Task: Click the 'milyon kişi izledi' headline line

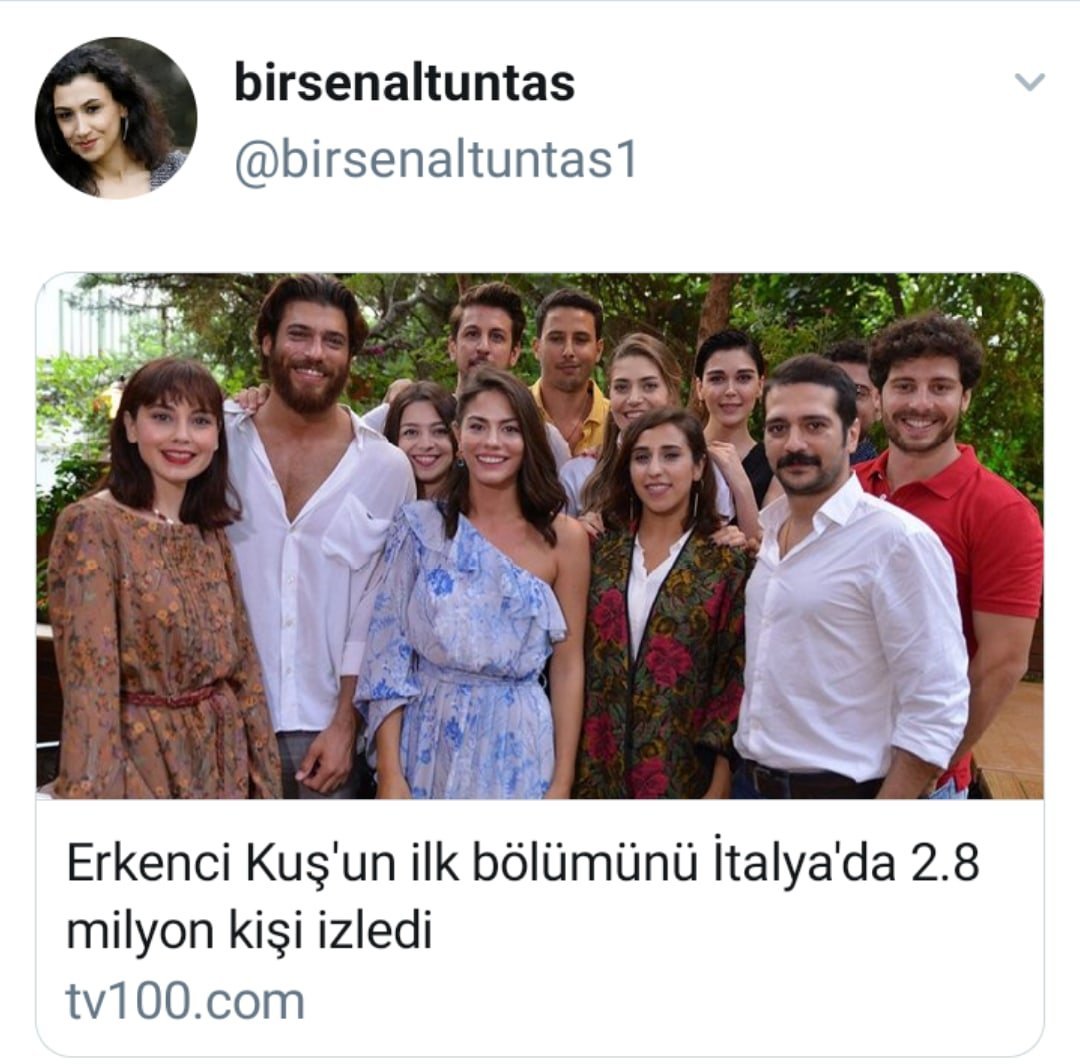Action: tap(249, 931)
